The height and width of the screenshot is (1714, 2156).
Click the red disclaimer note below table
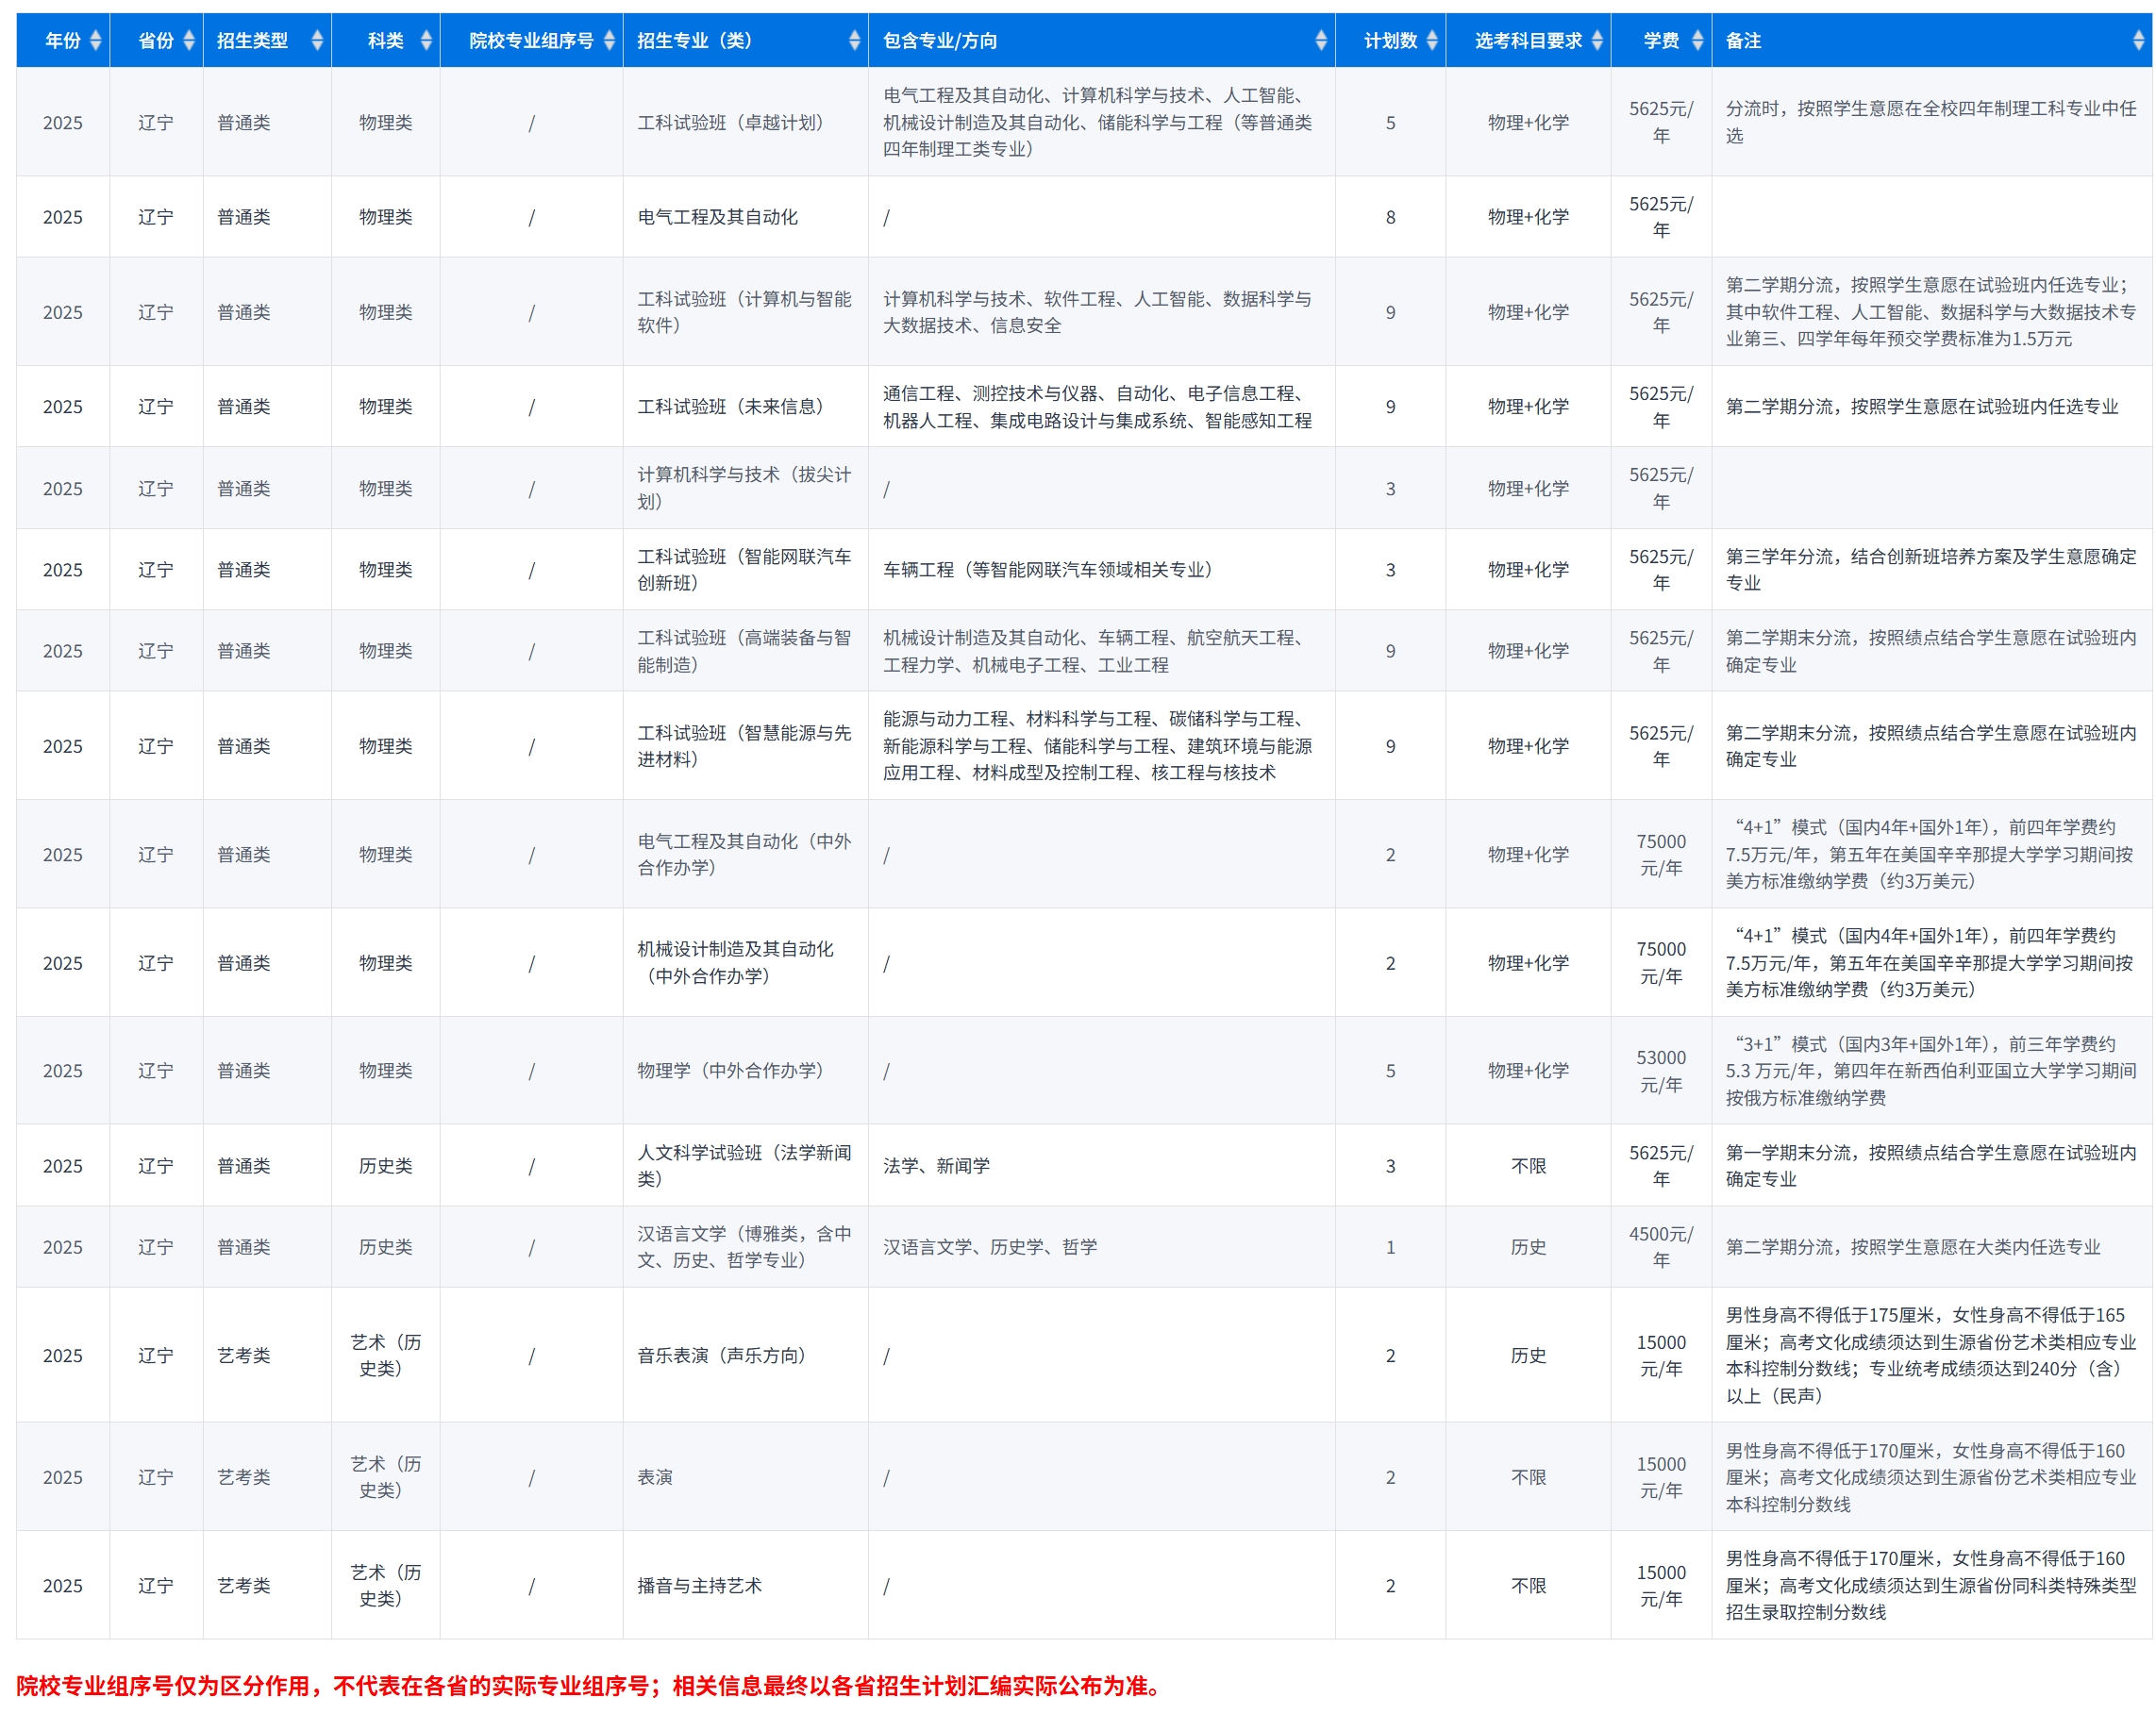click(x=590, y=1685)
